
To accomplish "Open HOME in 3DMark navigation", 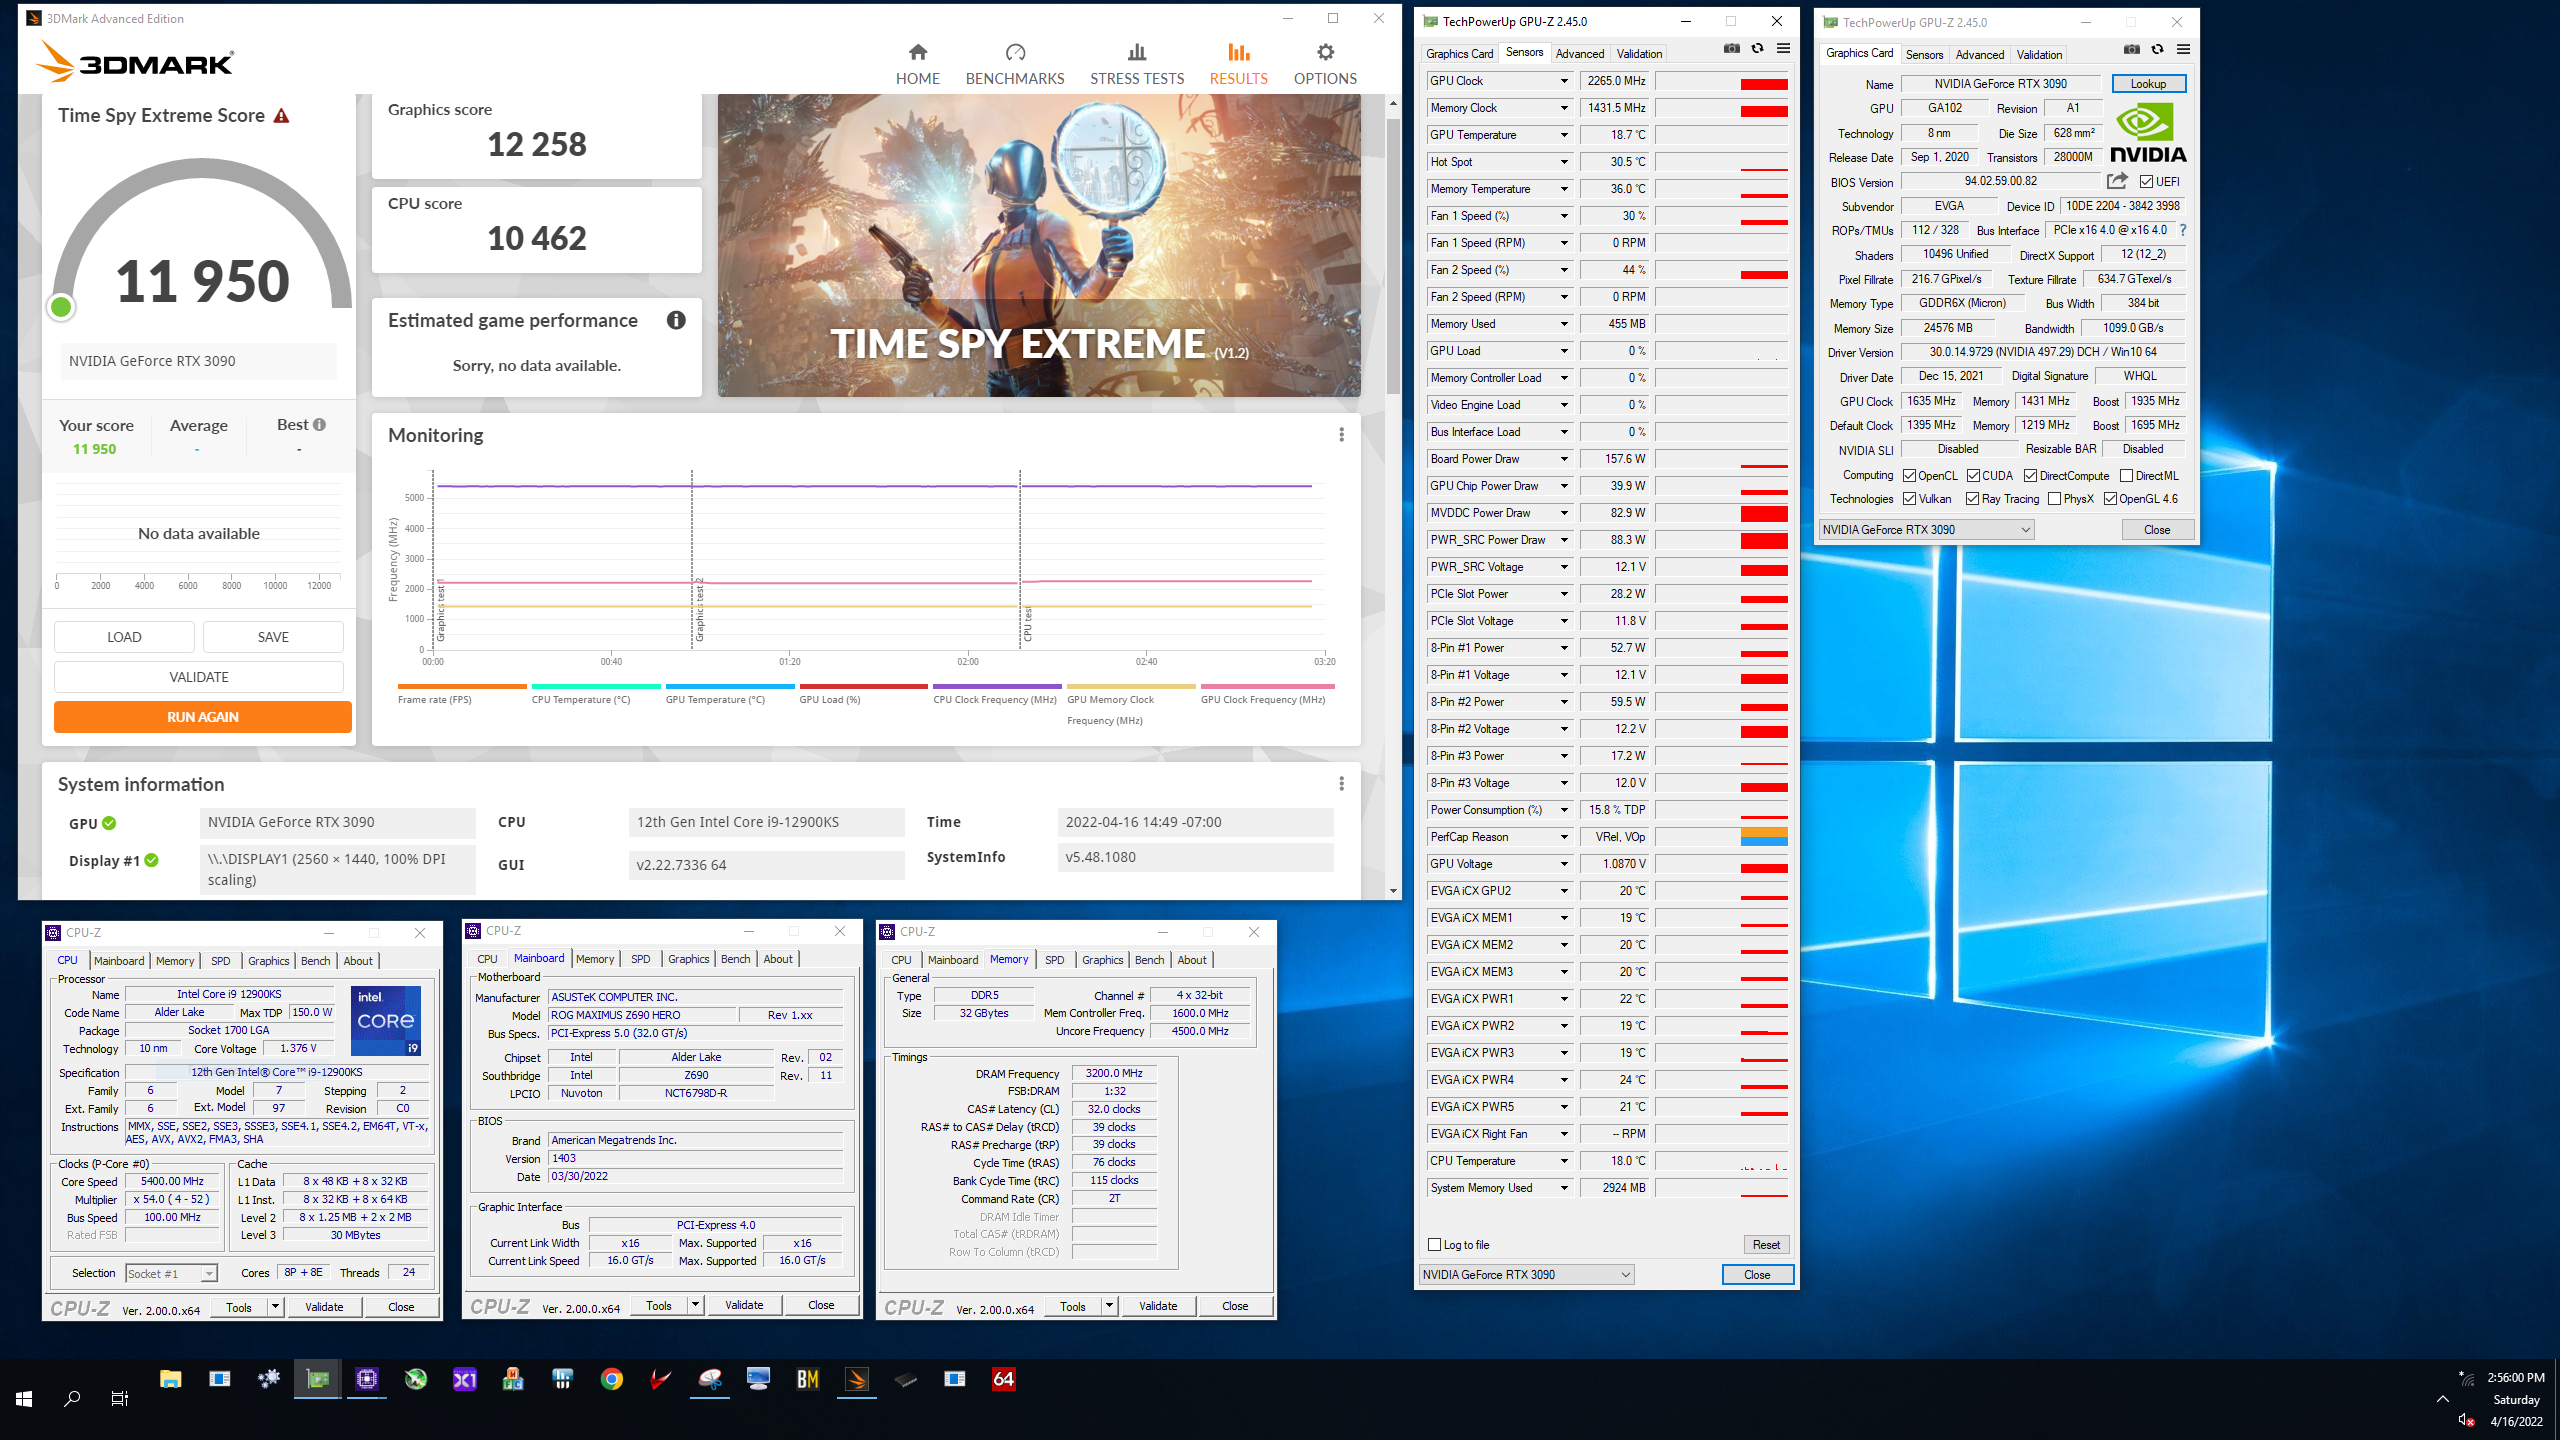I will coord(917,65).
